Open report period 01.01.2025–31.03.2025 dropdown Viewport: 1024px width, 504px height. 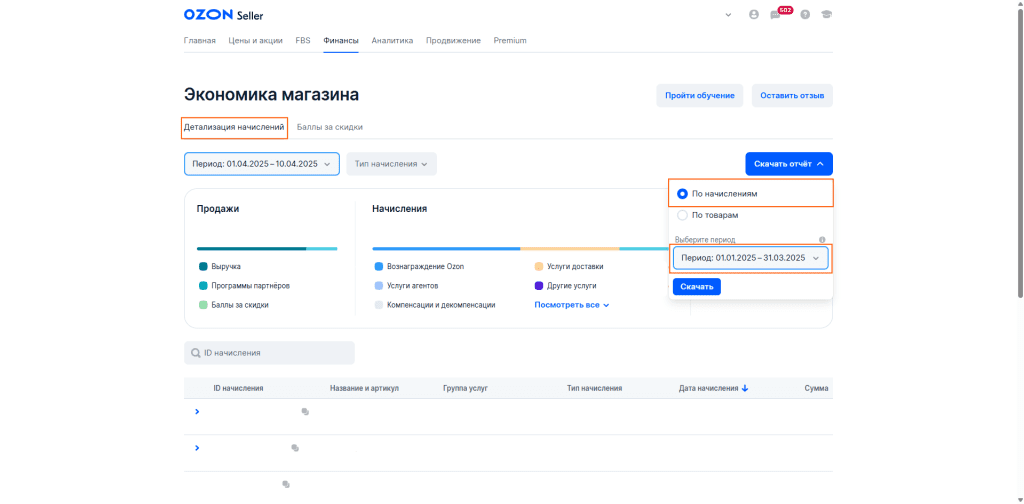[750, 258]
